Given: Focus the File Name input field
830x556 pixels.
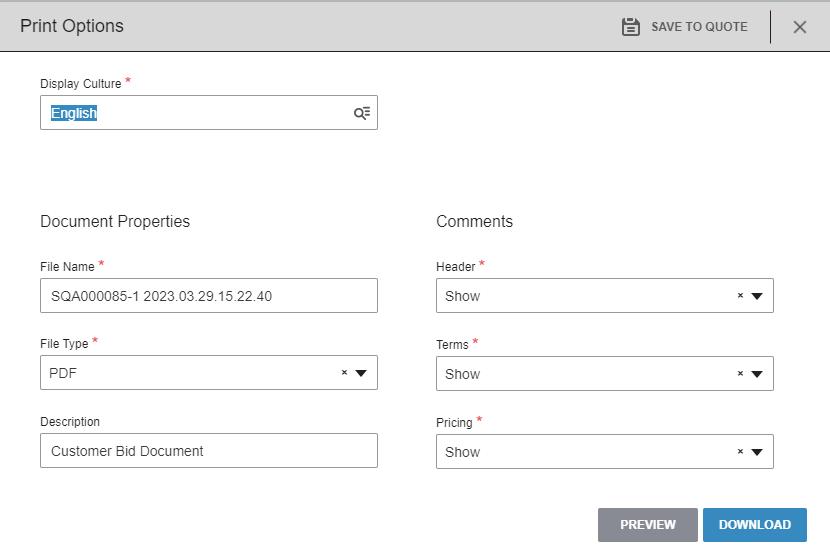Looking at the screenshot, I should [209, 296].
